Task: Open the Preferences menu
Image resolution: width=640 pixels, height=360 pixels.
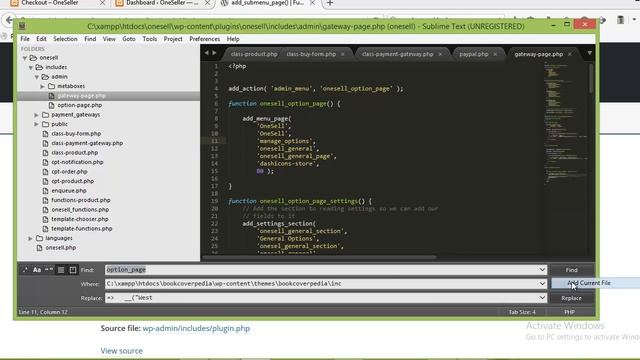Action: (204, 39)
